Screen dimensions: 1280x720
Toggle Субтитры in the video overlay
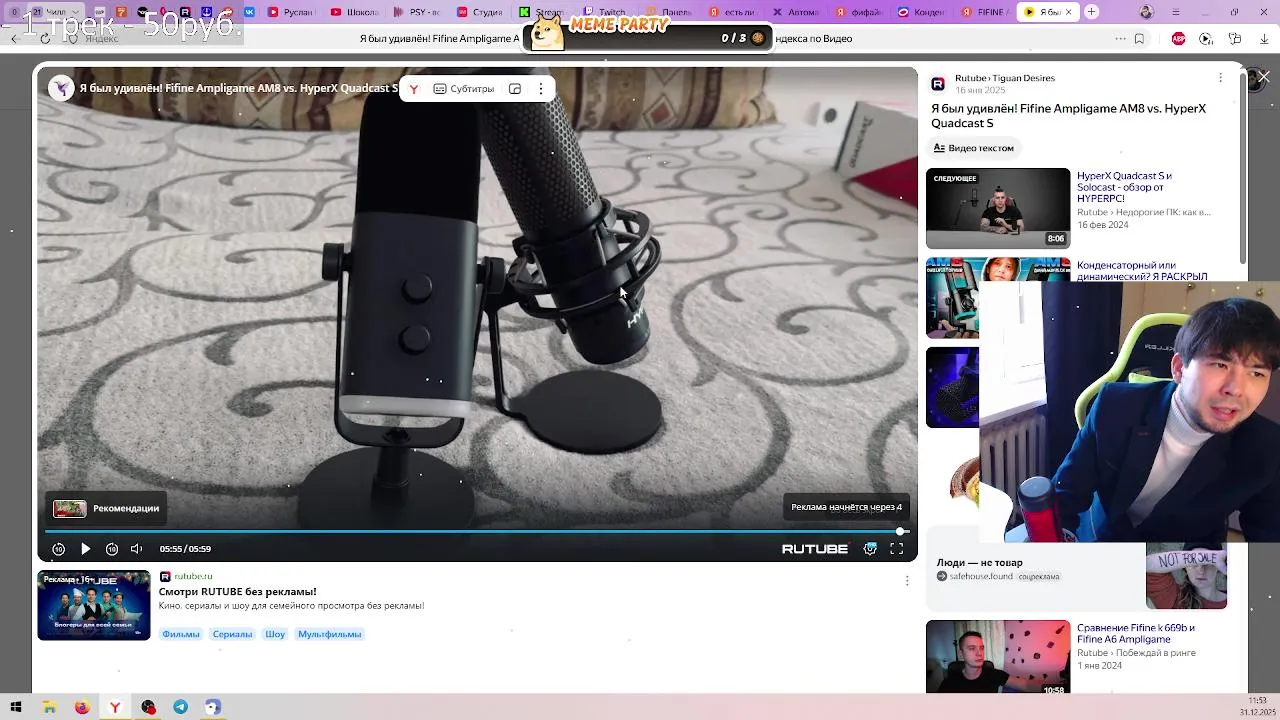[464, 89]
